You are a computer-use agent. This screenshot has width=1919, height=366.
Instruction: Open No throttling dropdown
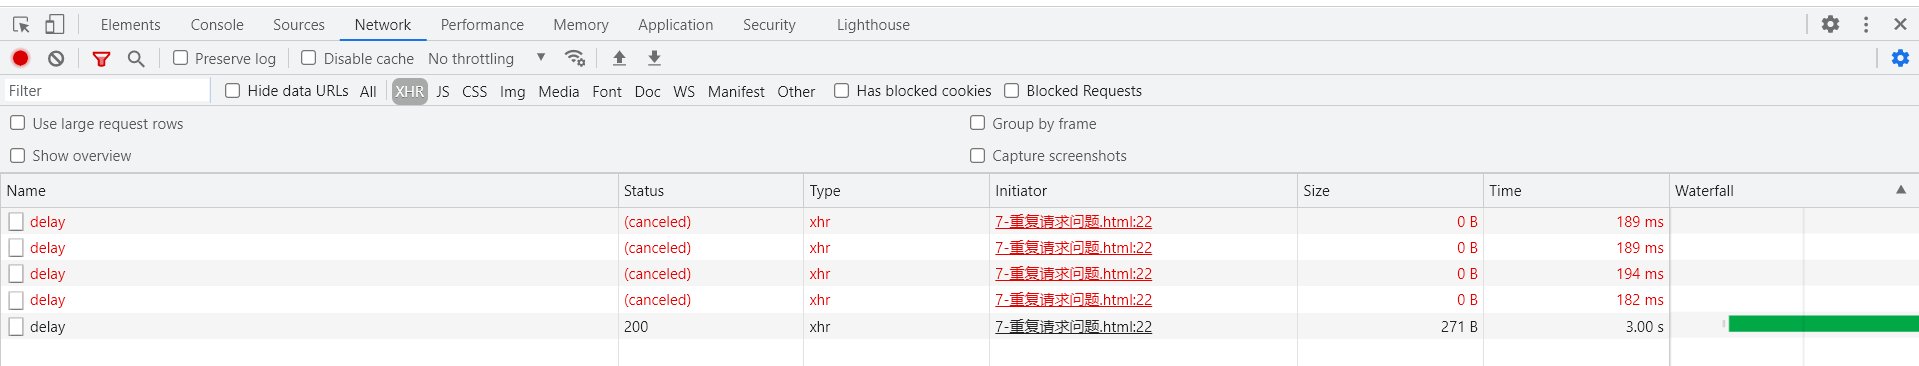[x=487, y=58]
